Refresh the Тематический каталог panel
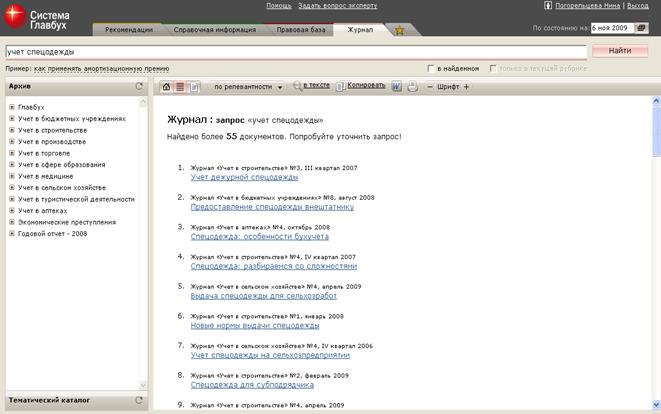This screenshot has width=661, height=414. tap(139, 400)
